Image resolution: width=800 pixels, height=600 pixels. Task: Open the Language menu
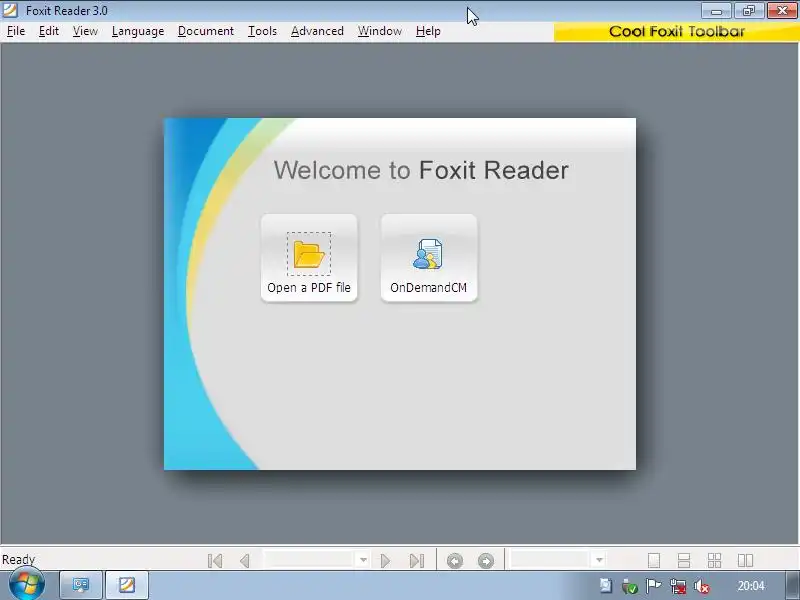pos(138,31)
